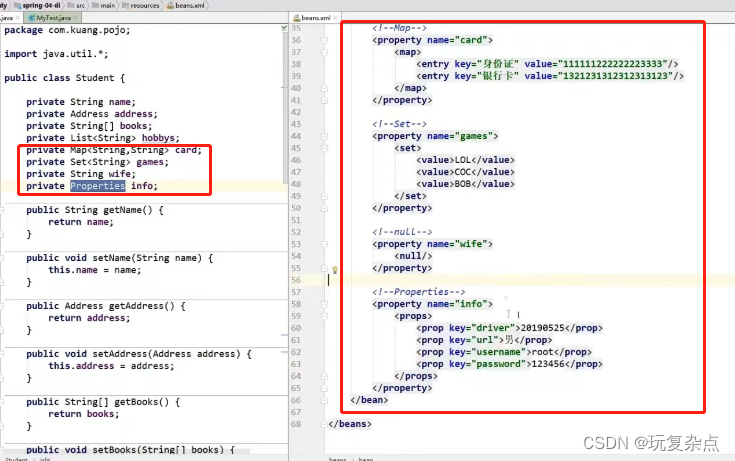
Task: Collapse the wife property fold at line 53
Action: tap(324, 244)
